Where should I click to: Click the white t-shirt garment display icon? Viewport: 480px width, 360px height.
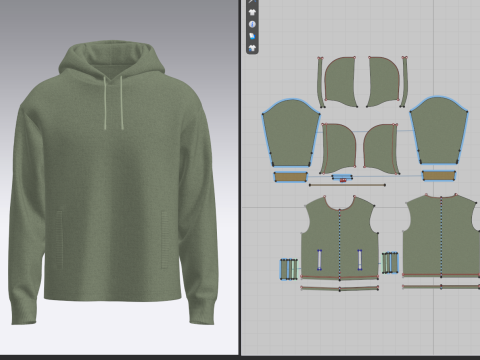click(252, 13)
